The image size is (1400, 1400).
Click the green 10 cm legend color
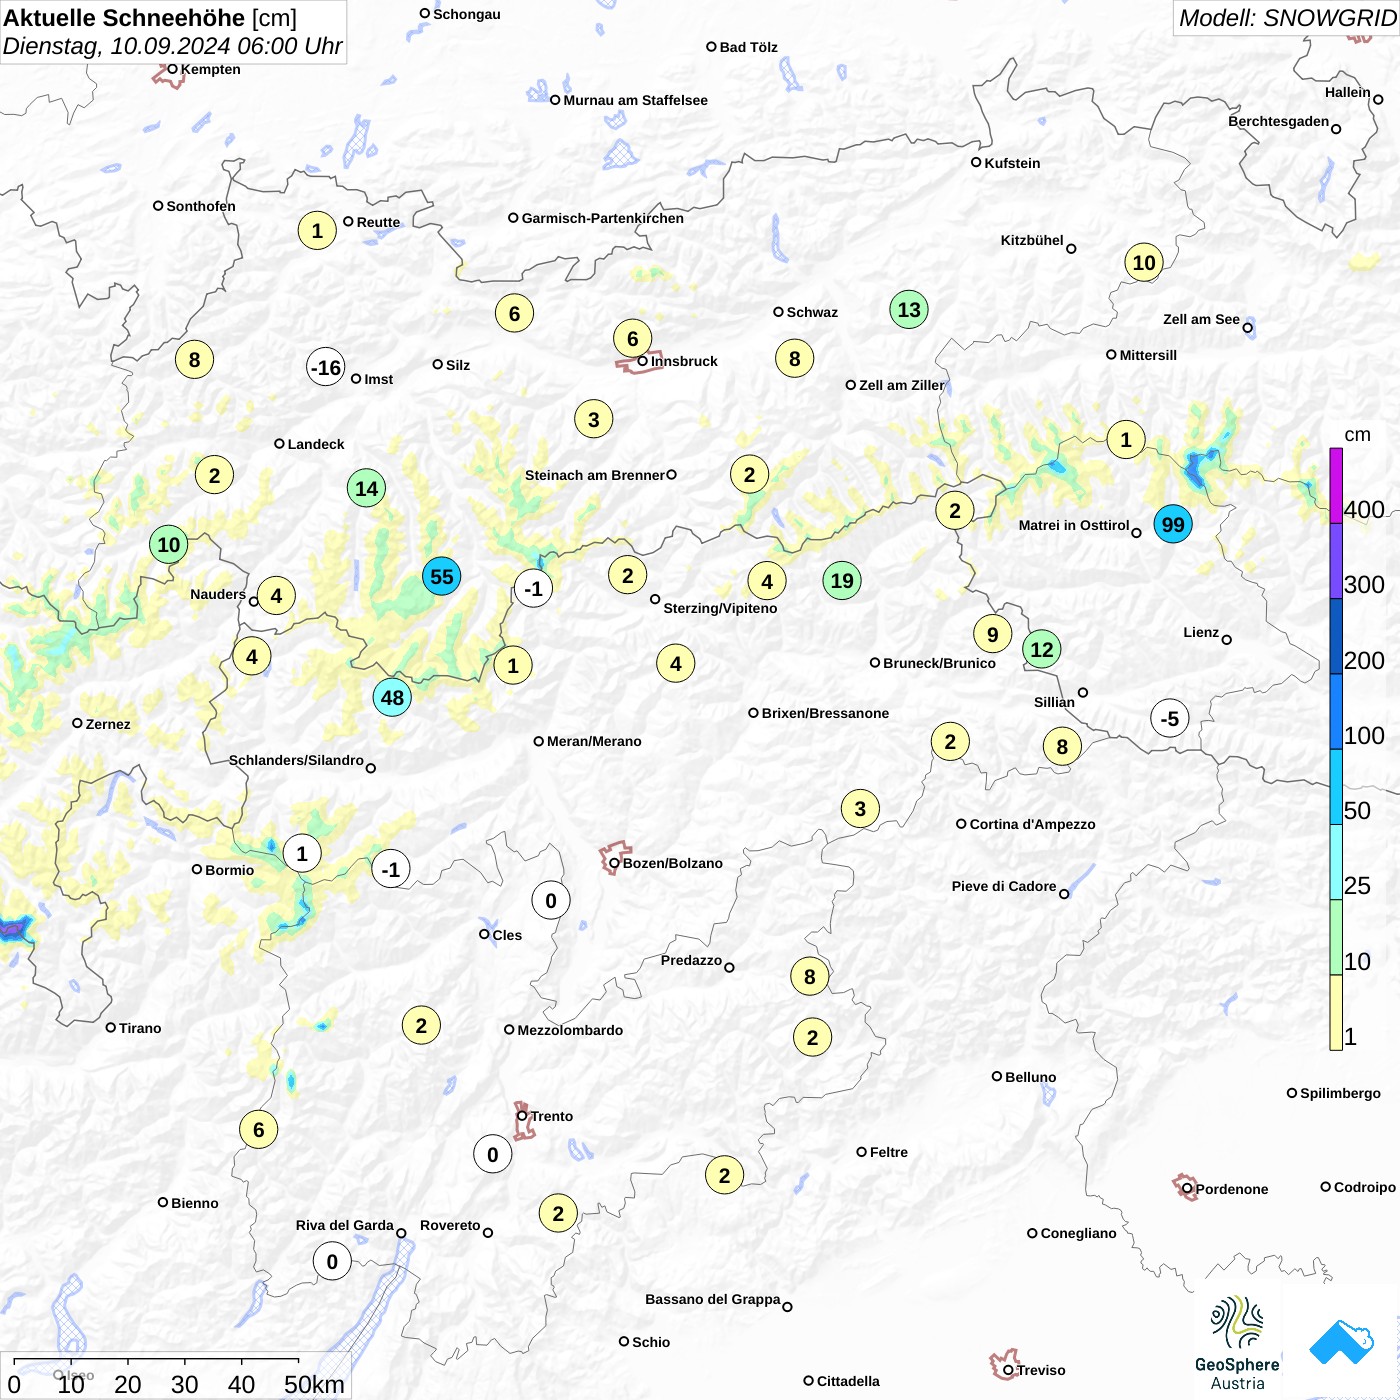[1336, 937]
